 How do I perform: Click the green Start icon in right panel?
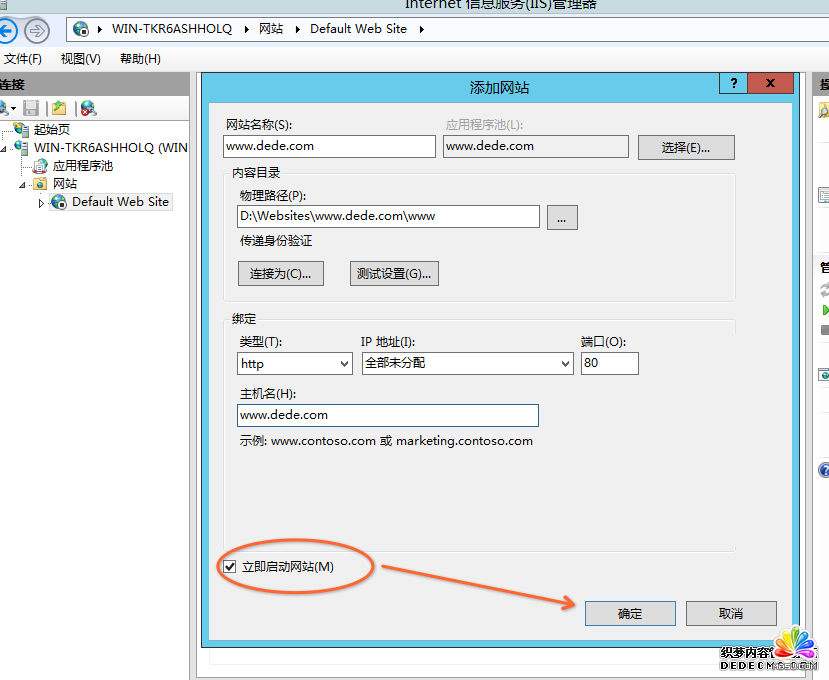(825, 311)
